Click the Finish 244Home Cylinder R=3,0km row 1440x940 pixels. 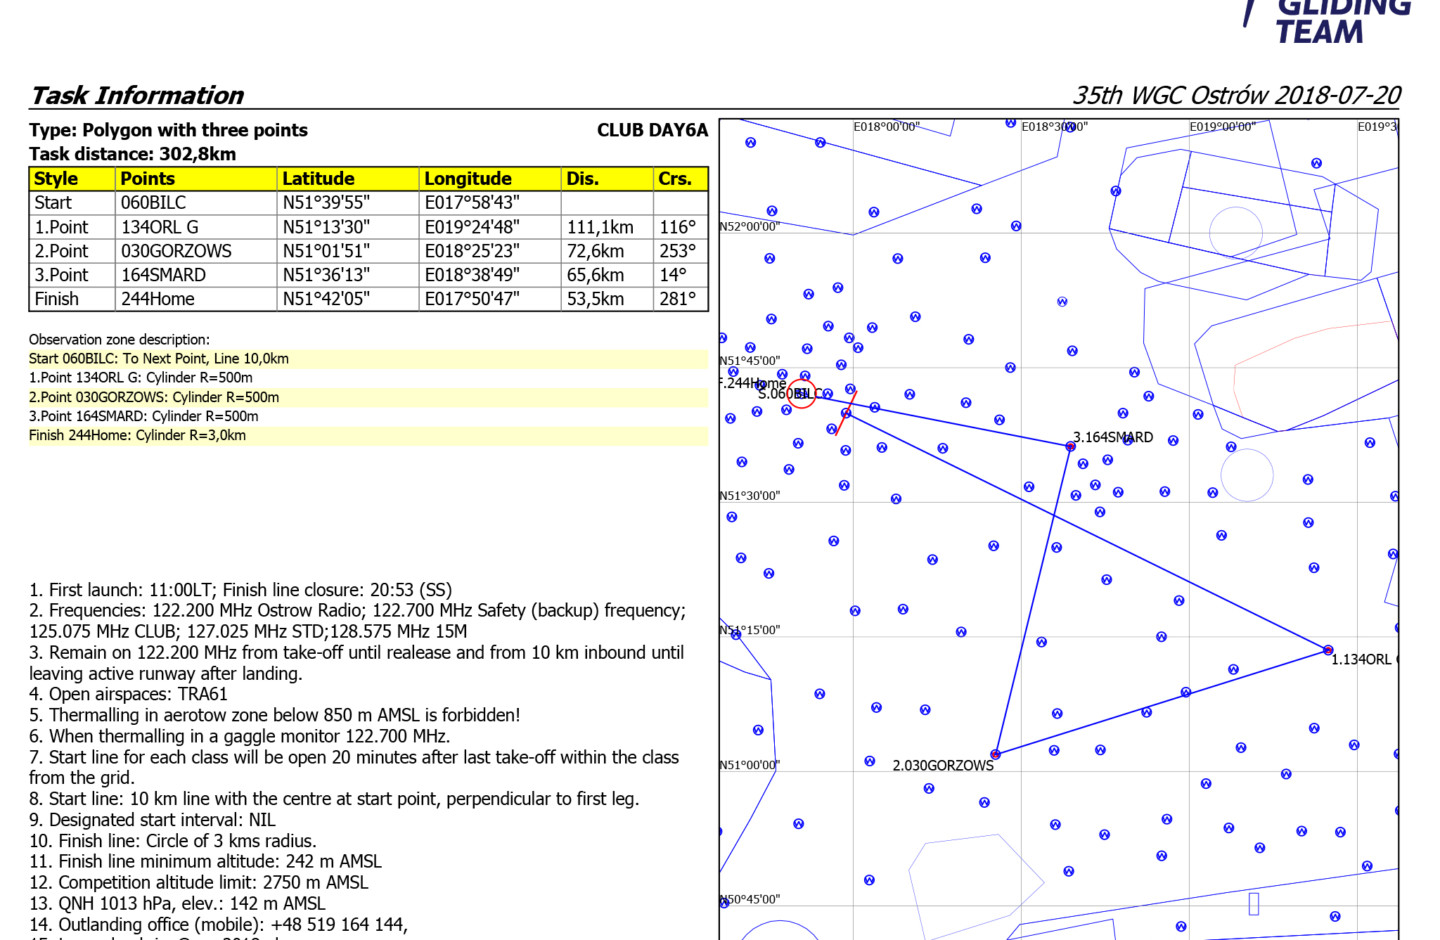click(x=137, y=436)
